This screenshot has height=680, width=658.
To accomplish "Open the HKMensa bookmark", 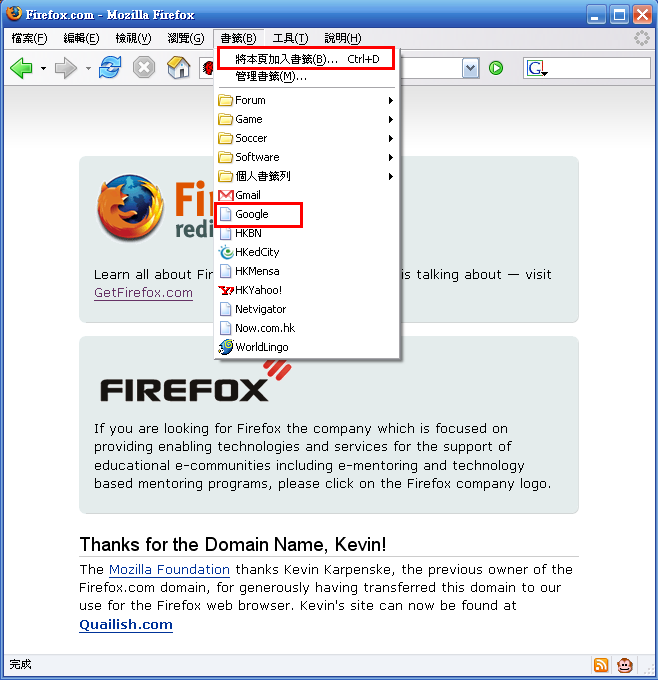I will click(x=307, y=271).
